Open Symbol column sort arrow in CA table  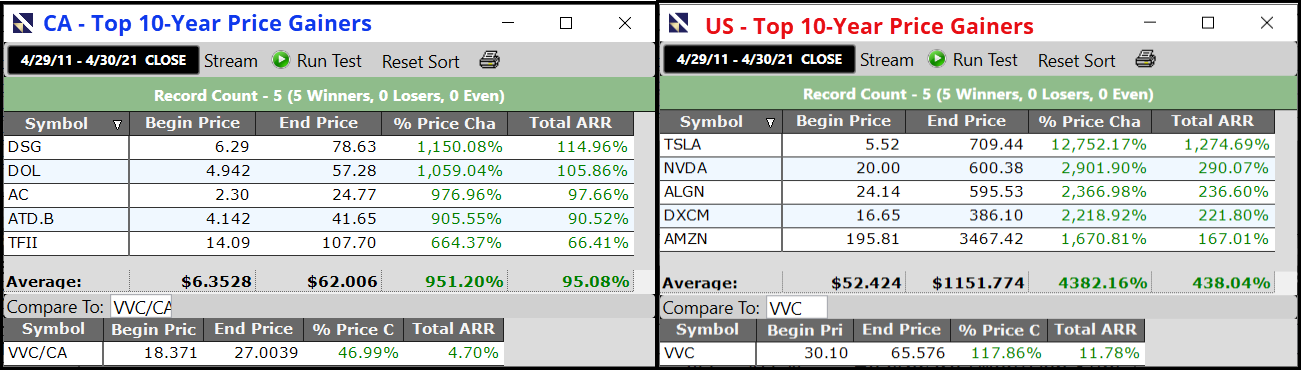click(118, 124)
